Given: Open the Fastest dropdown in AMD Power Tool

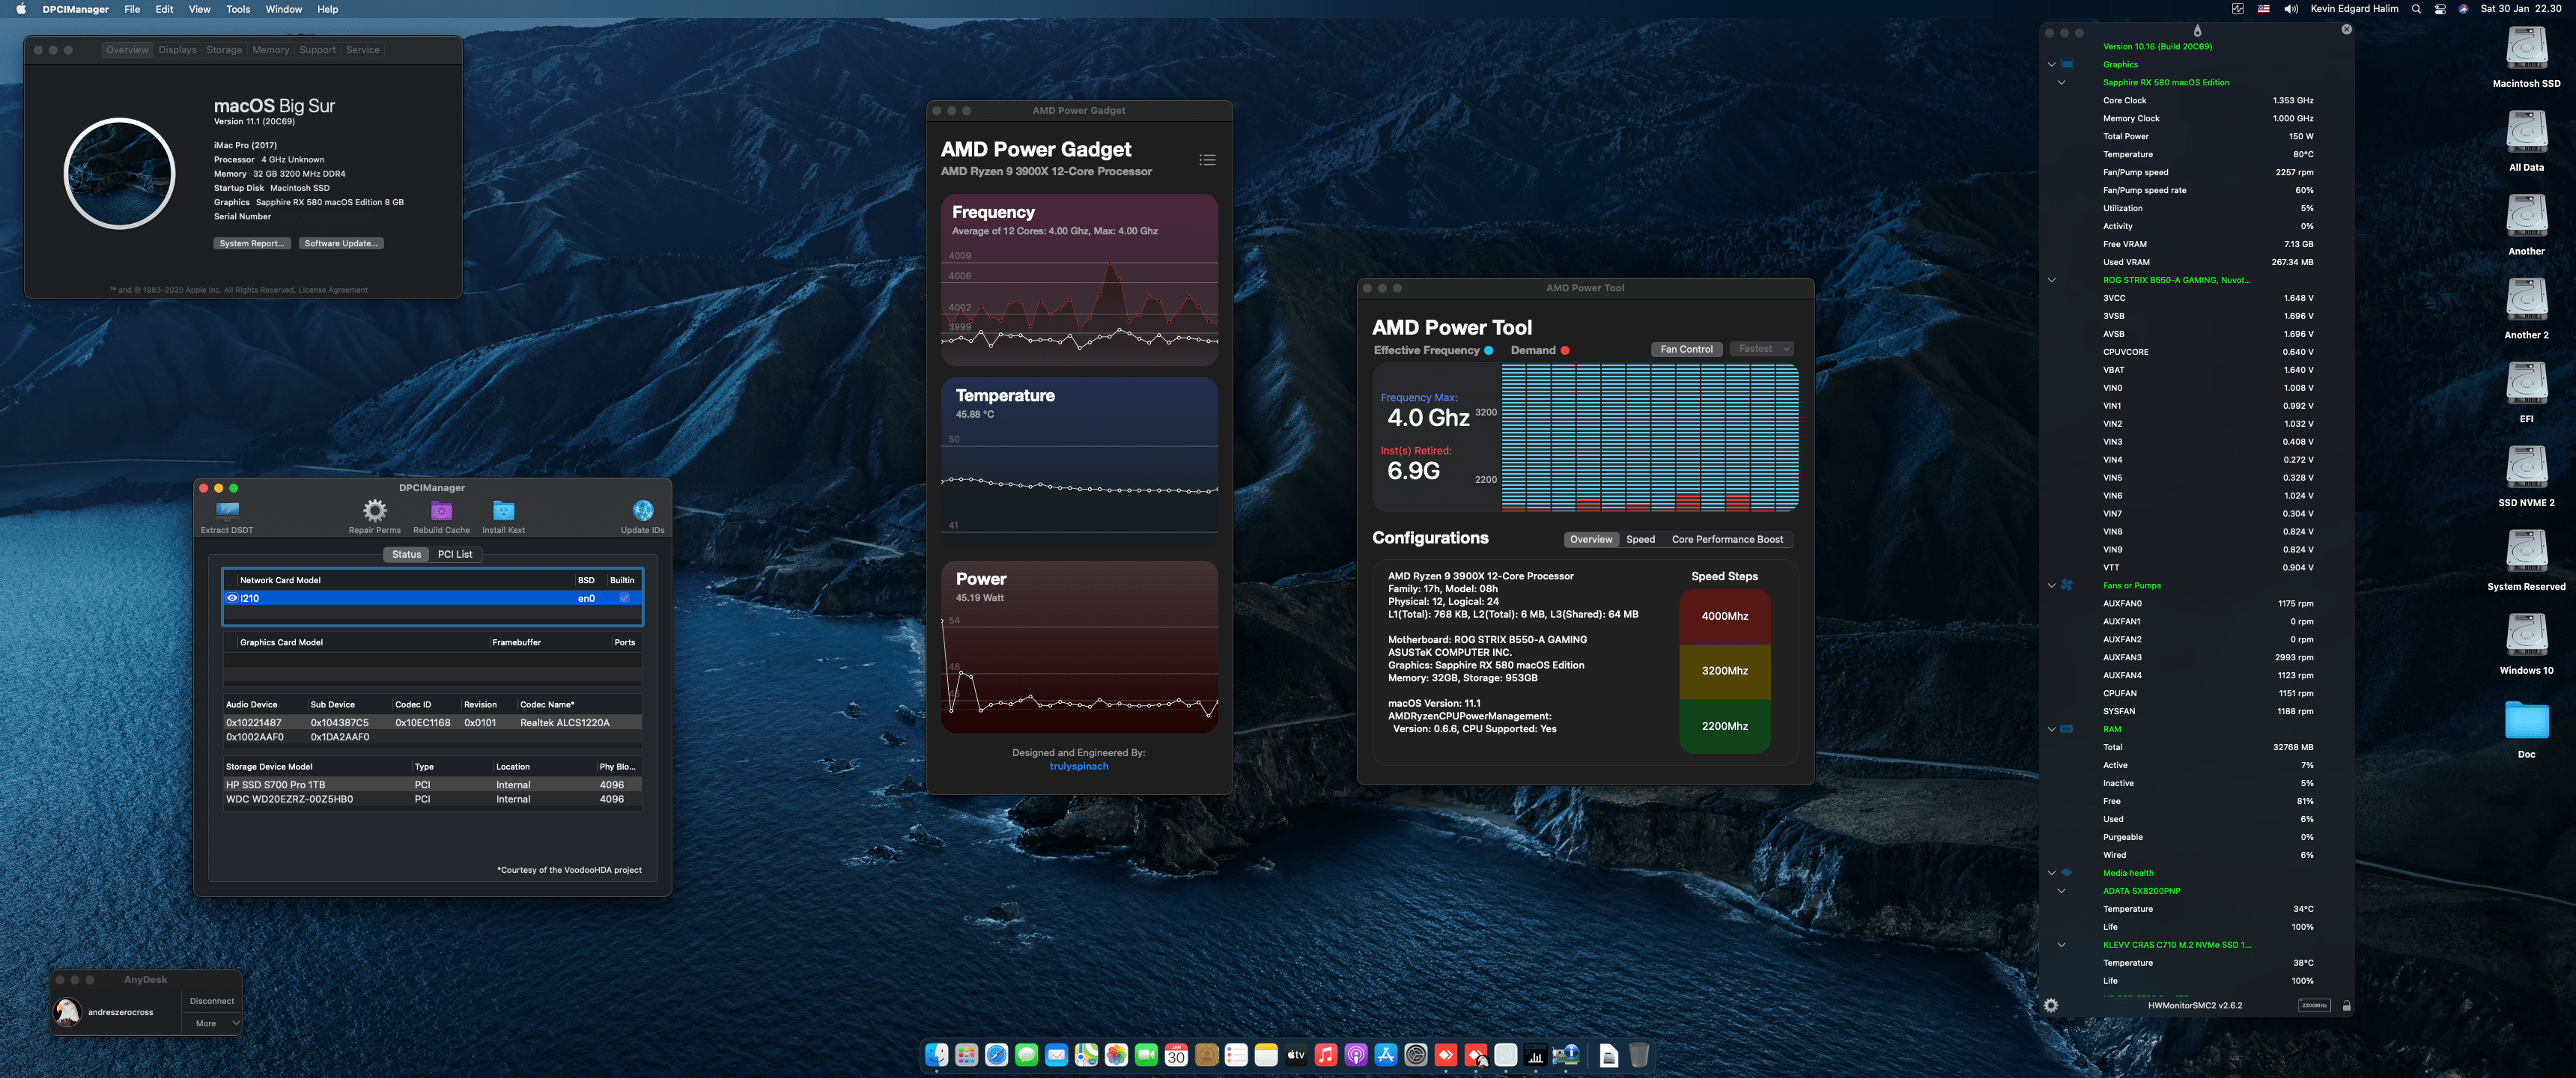Looking at the screenshot, I should click(x=1761, y=349).
